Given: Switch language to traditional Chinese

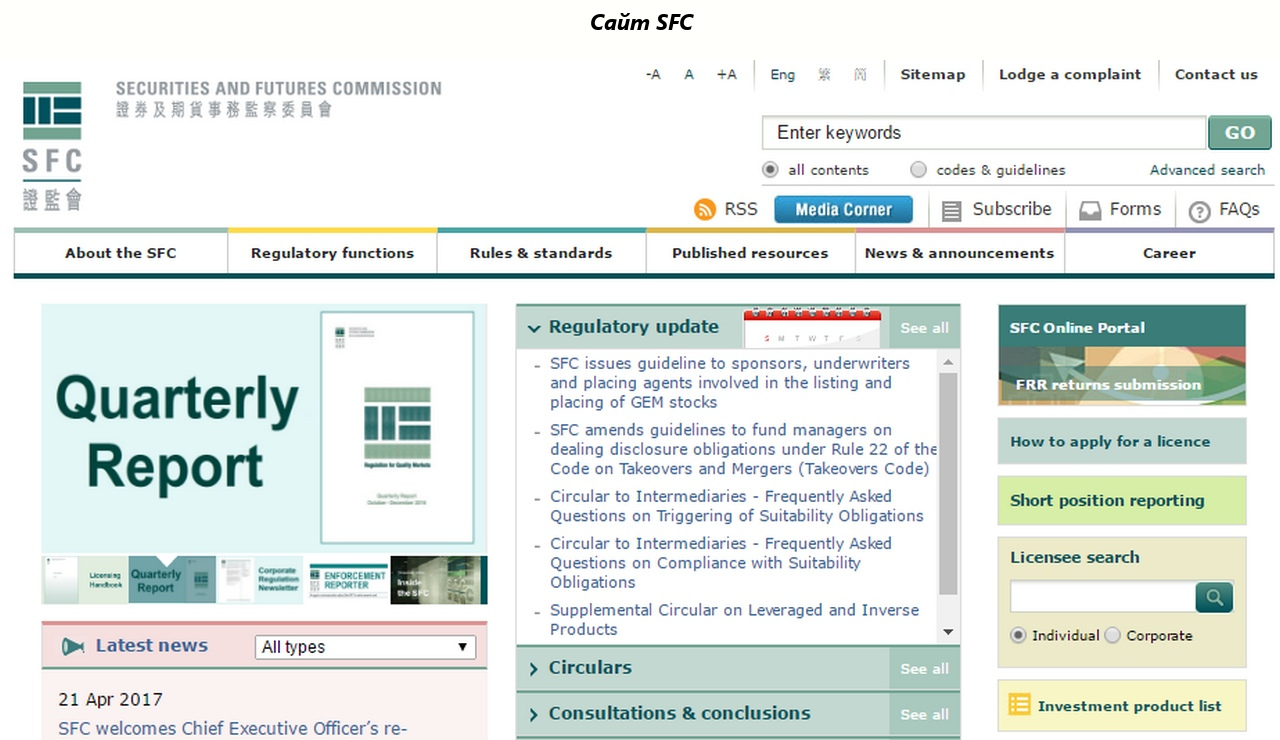Looking at the screenshot, I should tap(824, 75).
